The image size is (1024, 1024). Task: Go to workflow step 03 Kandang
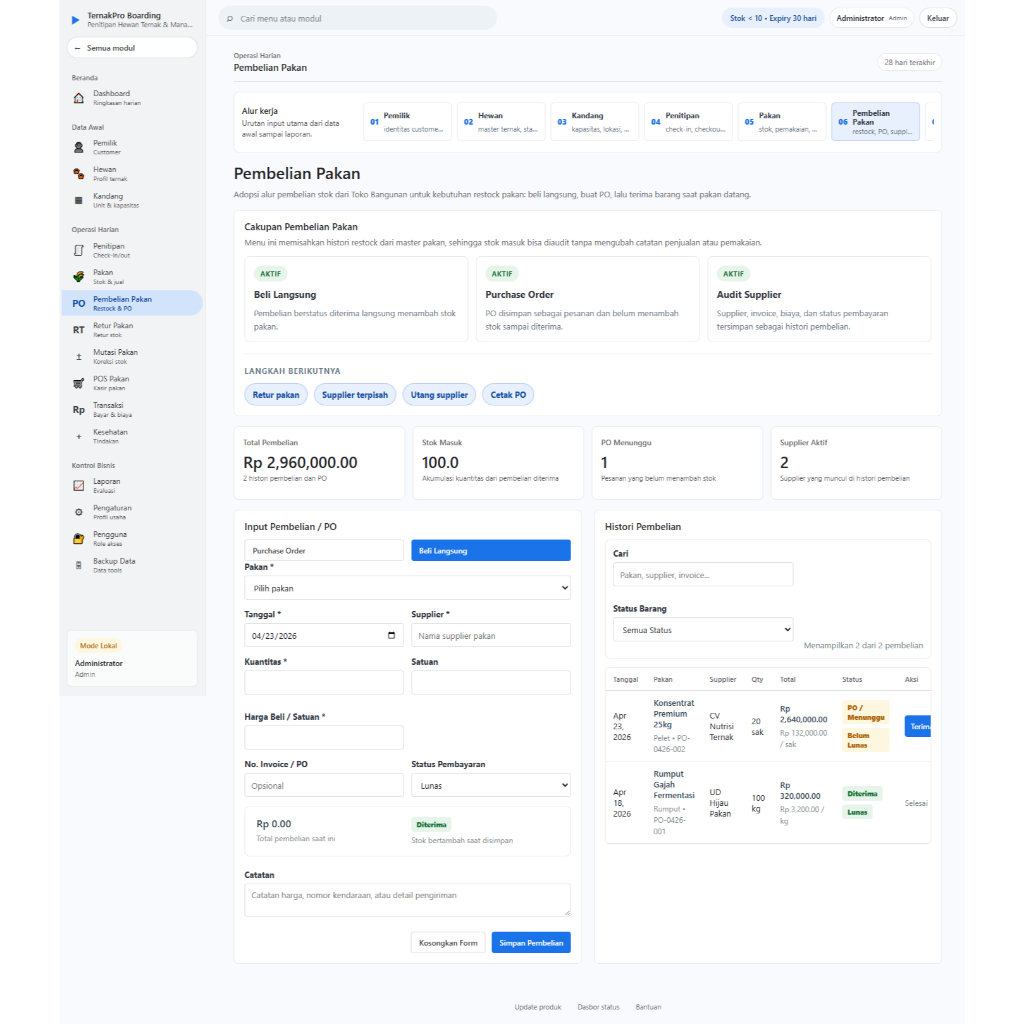(x=595, y=121)
